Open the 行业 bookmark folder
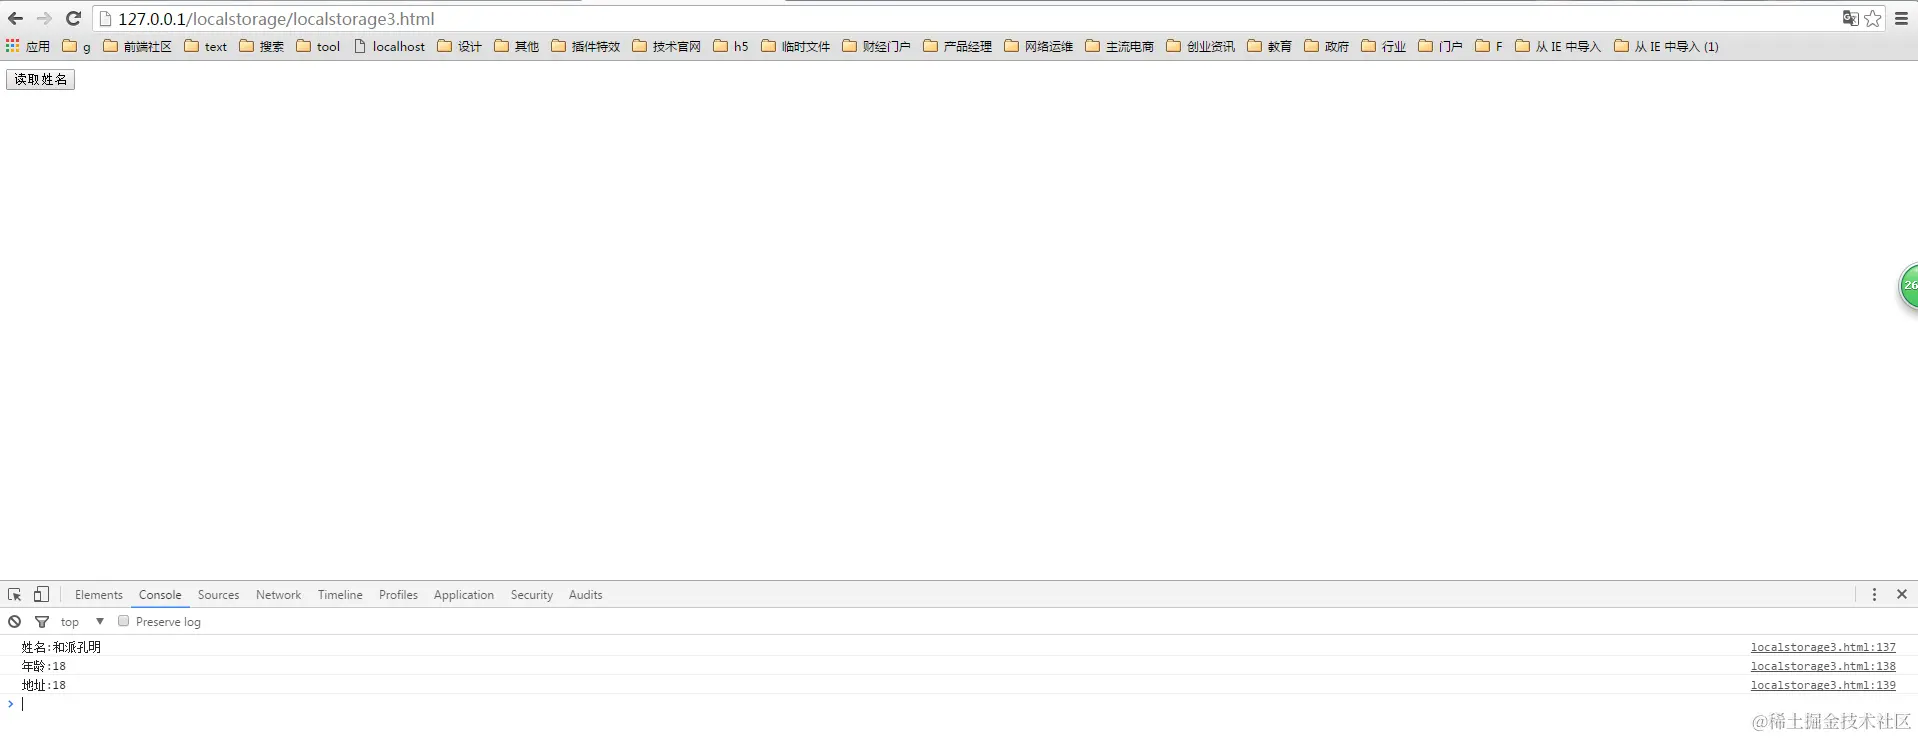This screenshot has height=738, width=1918. [x=1384, y=46]
